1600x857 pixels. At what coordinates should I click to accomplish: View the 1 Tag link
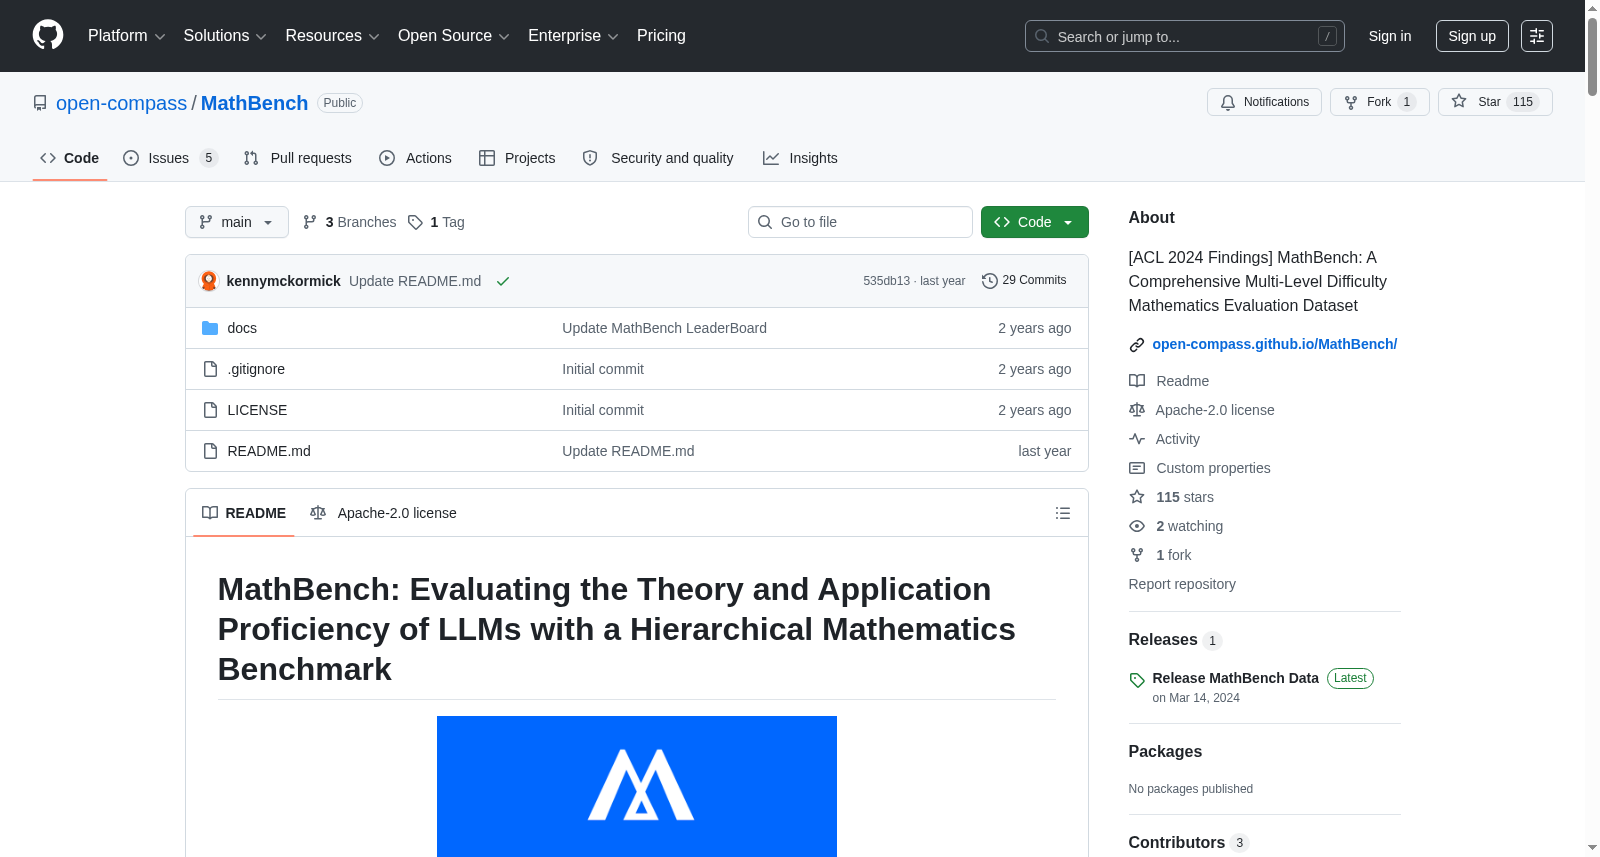coord(437,222)
